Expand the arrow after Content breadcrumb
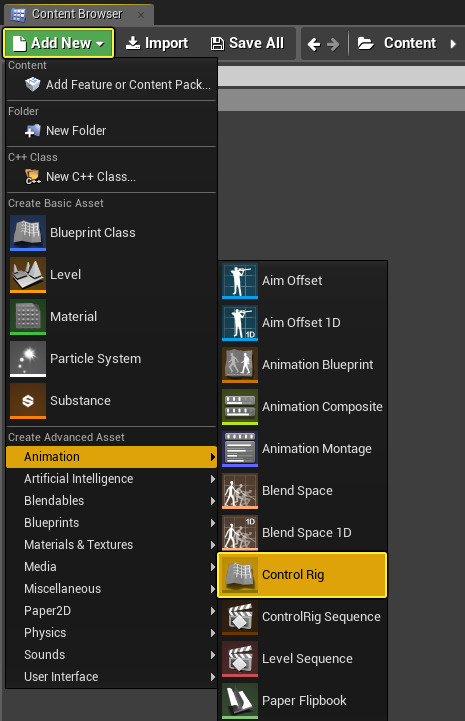 click(x=453, y=44)
